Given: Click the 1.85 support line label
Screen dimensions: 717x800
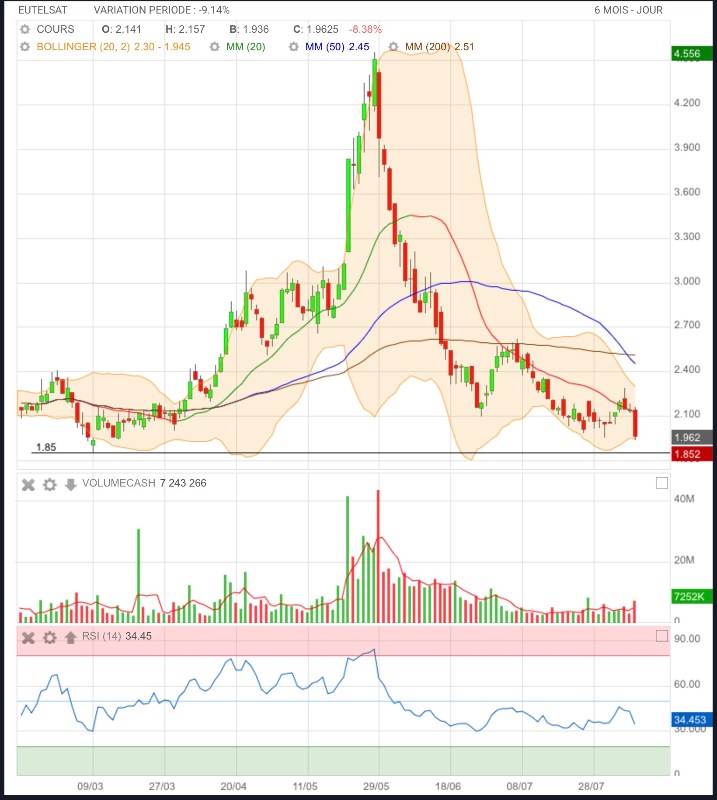Looking at the screenshot, I should pos(46,447).
